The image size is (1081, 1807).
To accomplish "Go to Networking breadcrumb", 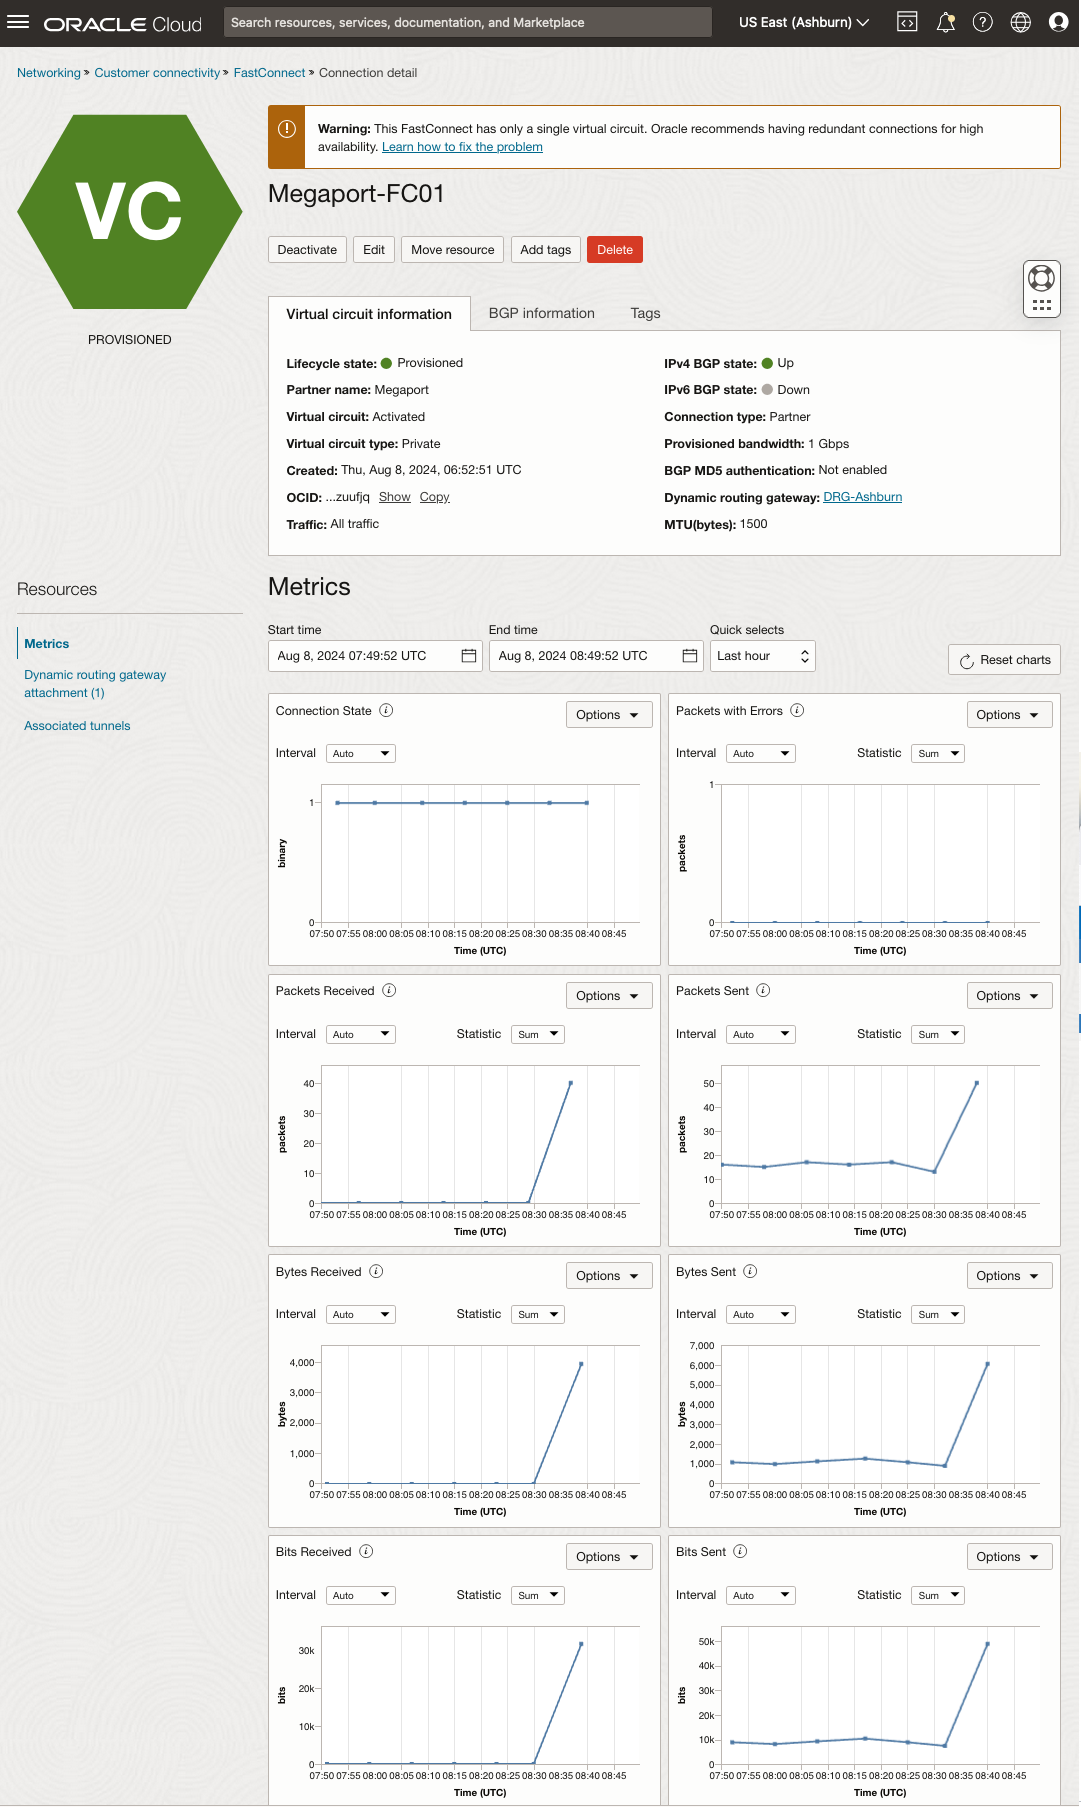I will click(x=49, y=73).
